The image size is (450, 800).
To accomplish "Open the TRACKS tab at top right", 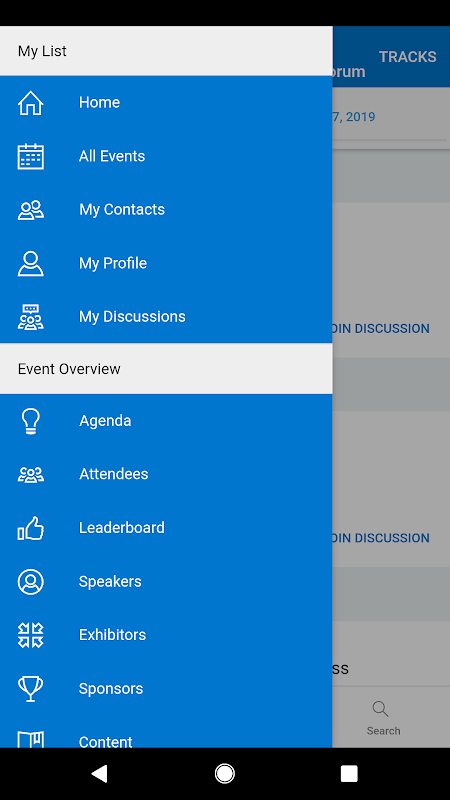I will [x=407, y=57].
